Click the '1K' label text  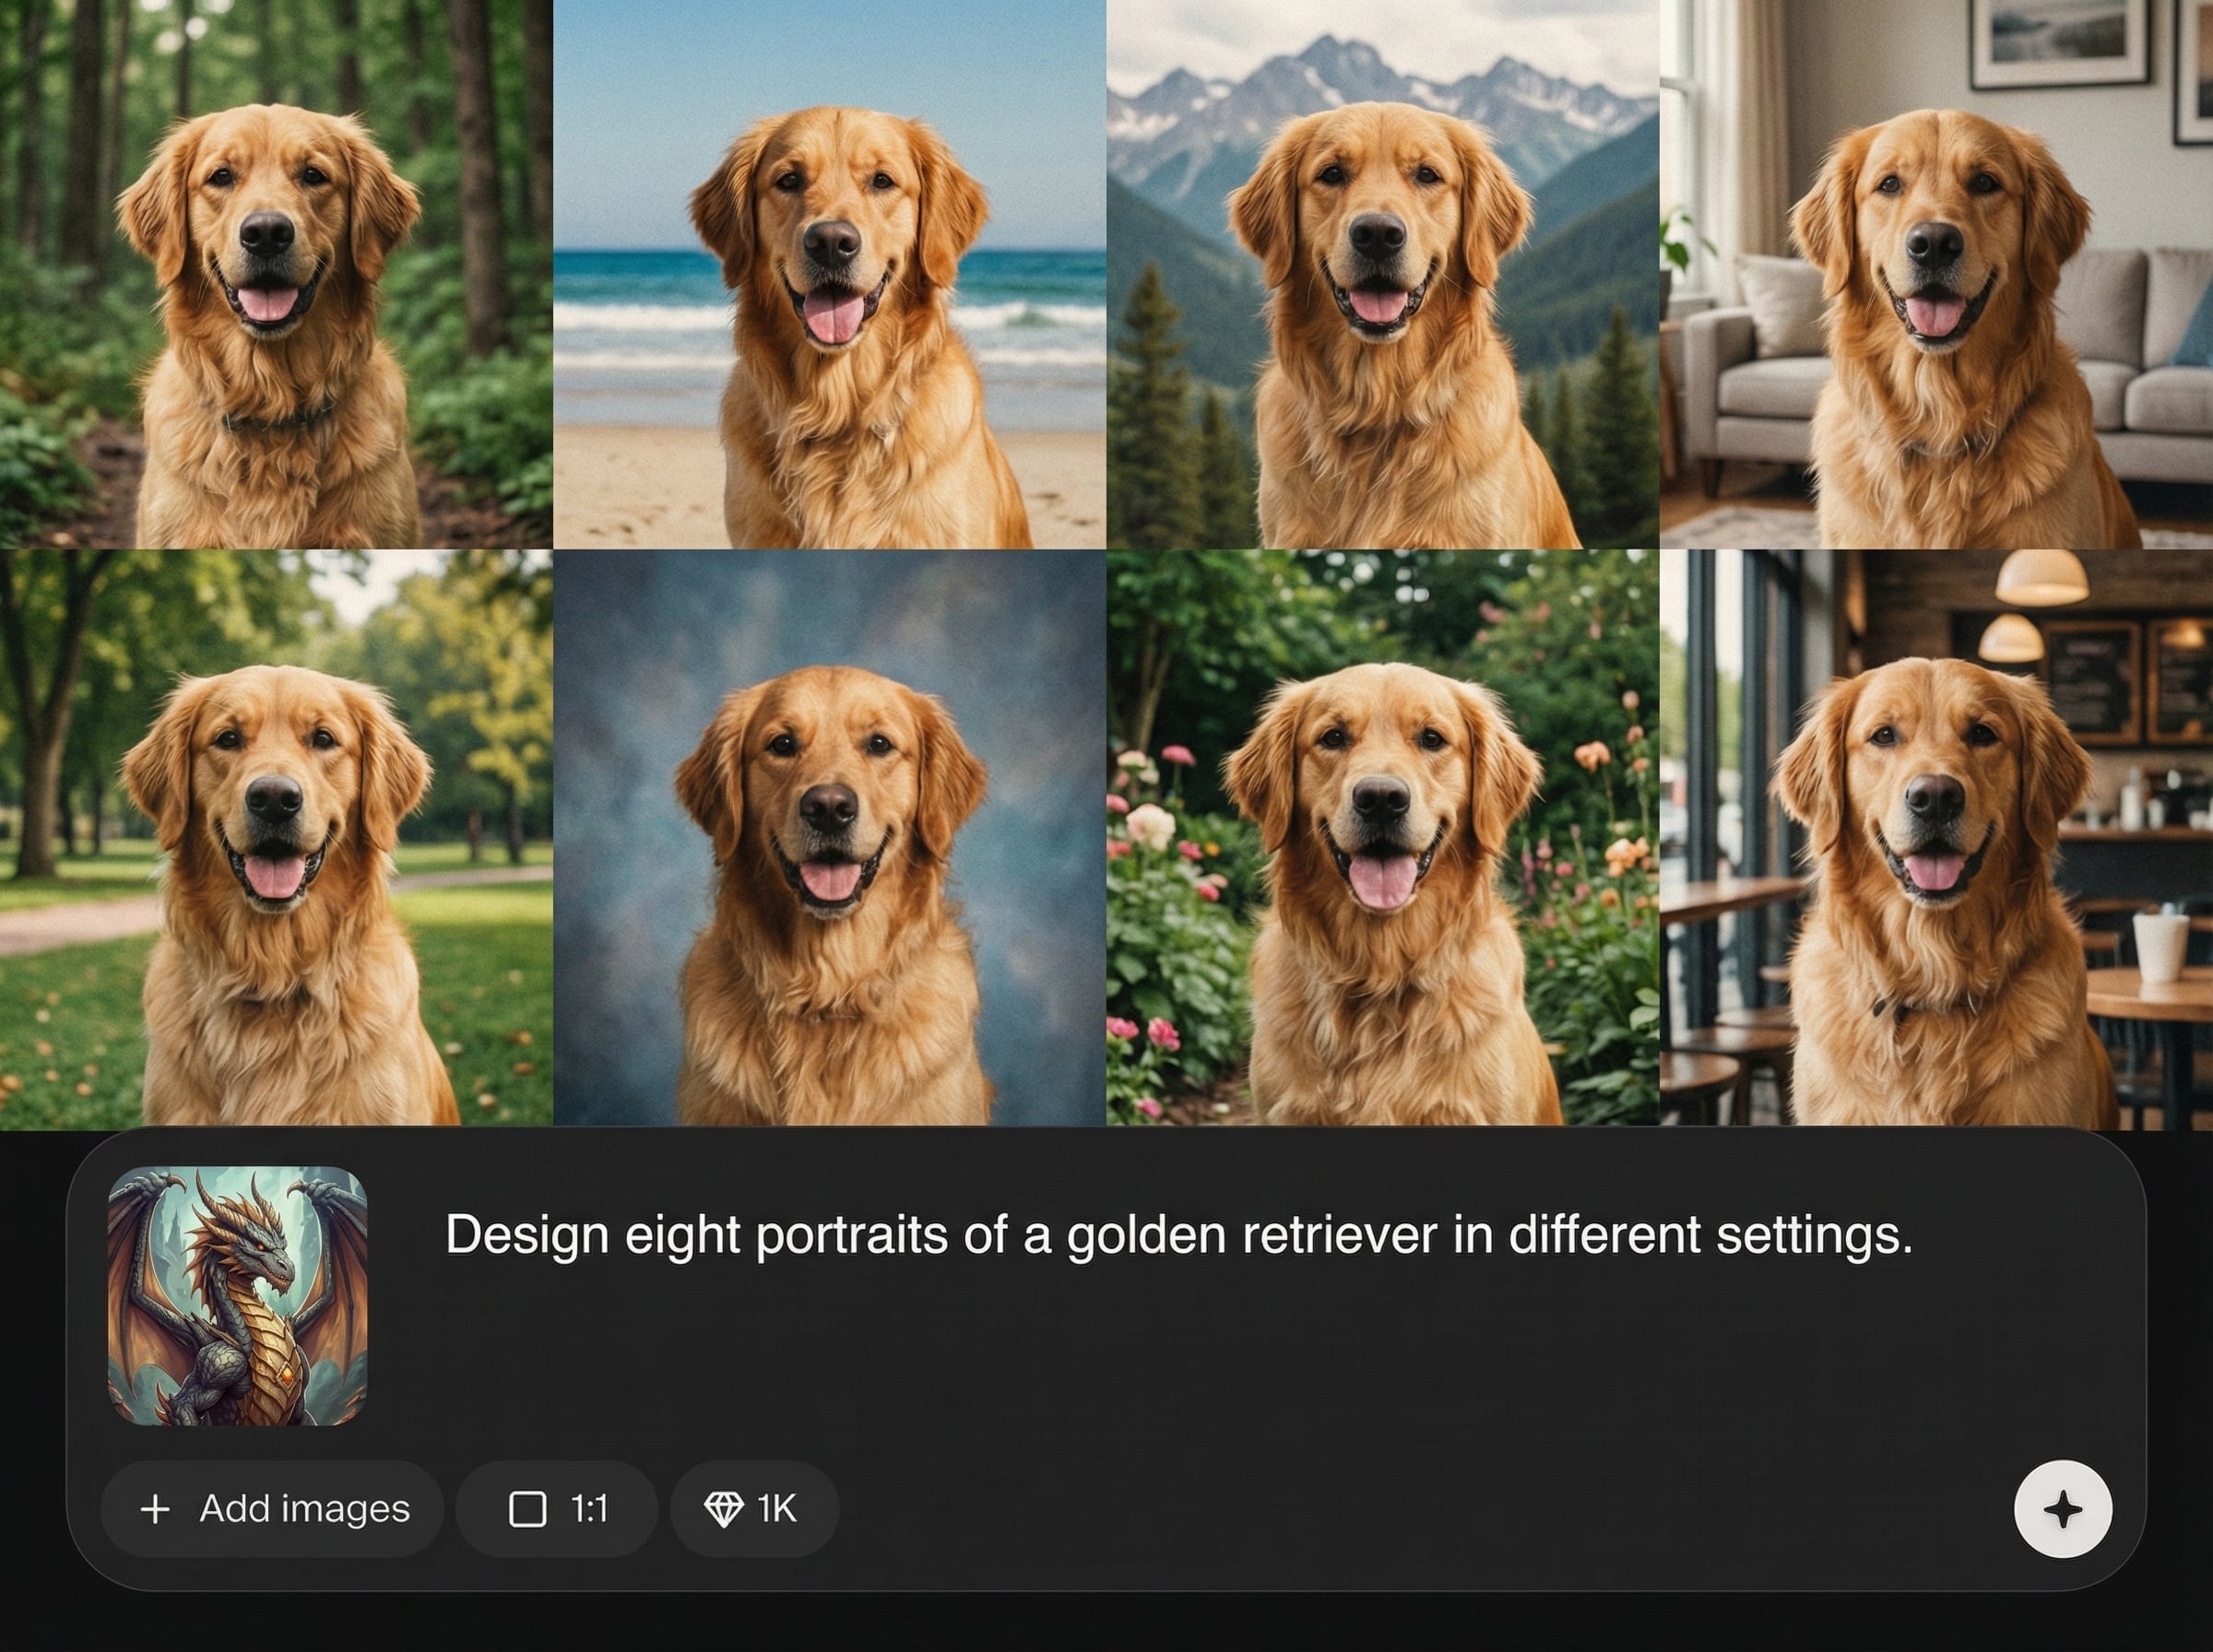776,1509
